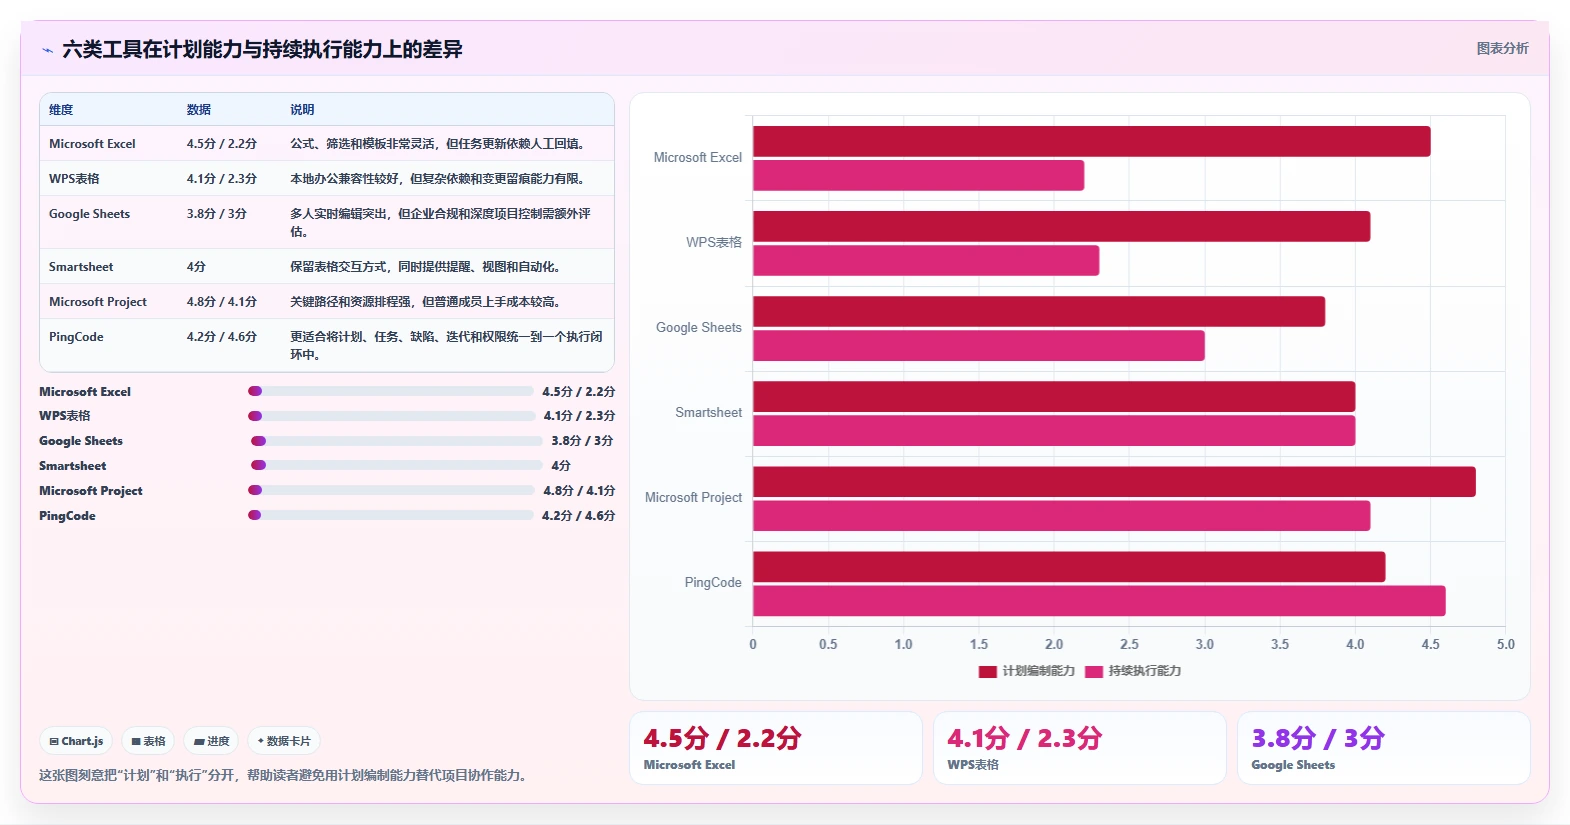Click the 2.5 tick on chart x-axis

[x=1129, y=645]
